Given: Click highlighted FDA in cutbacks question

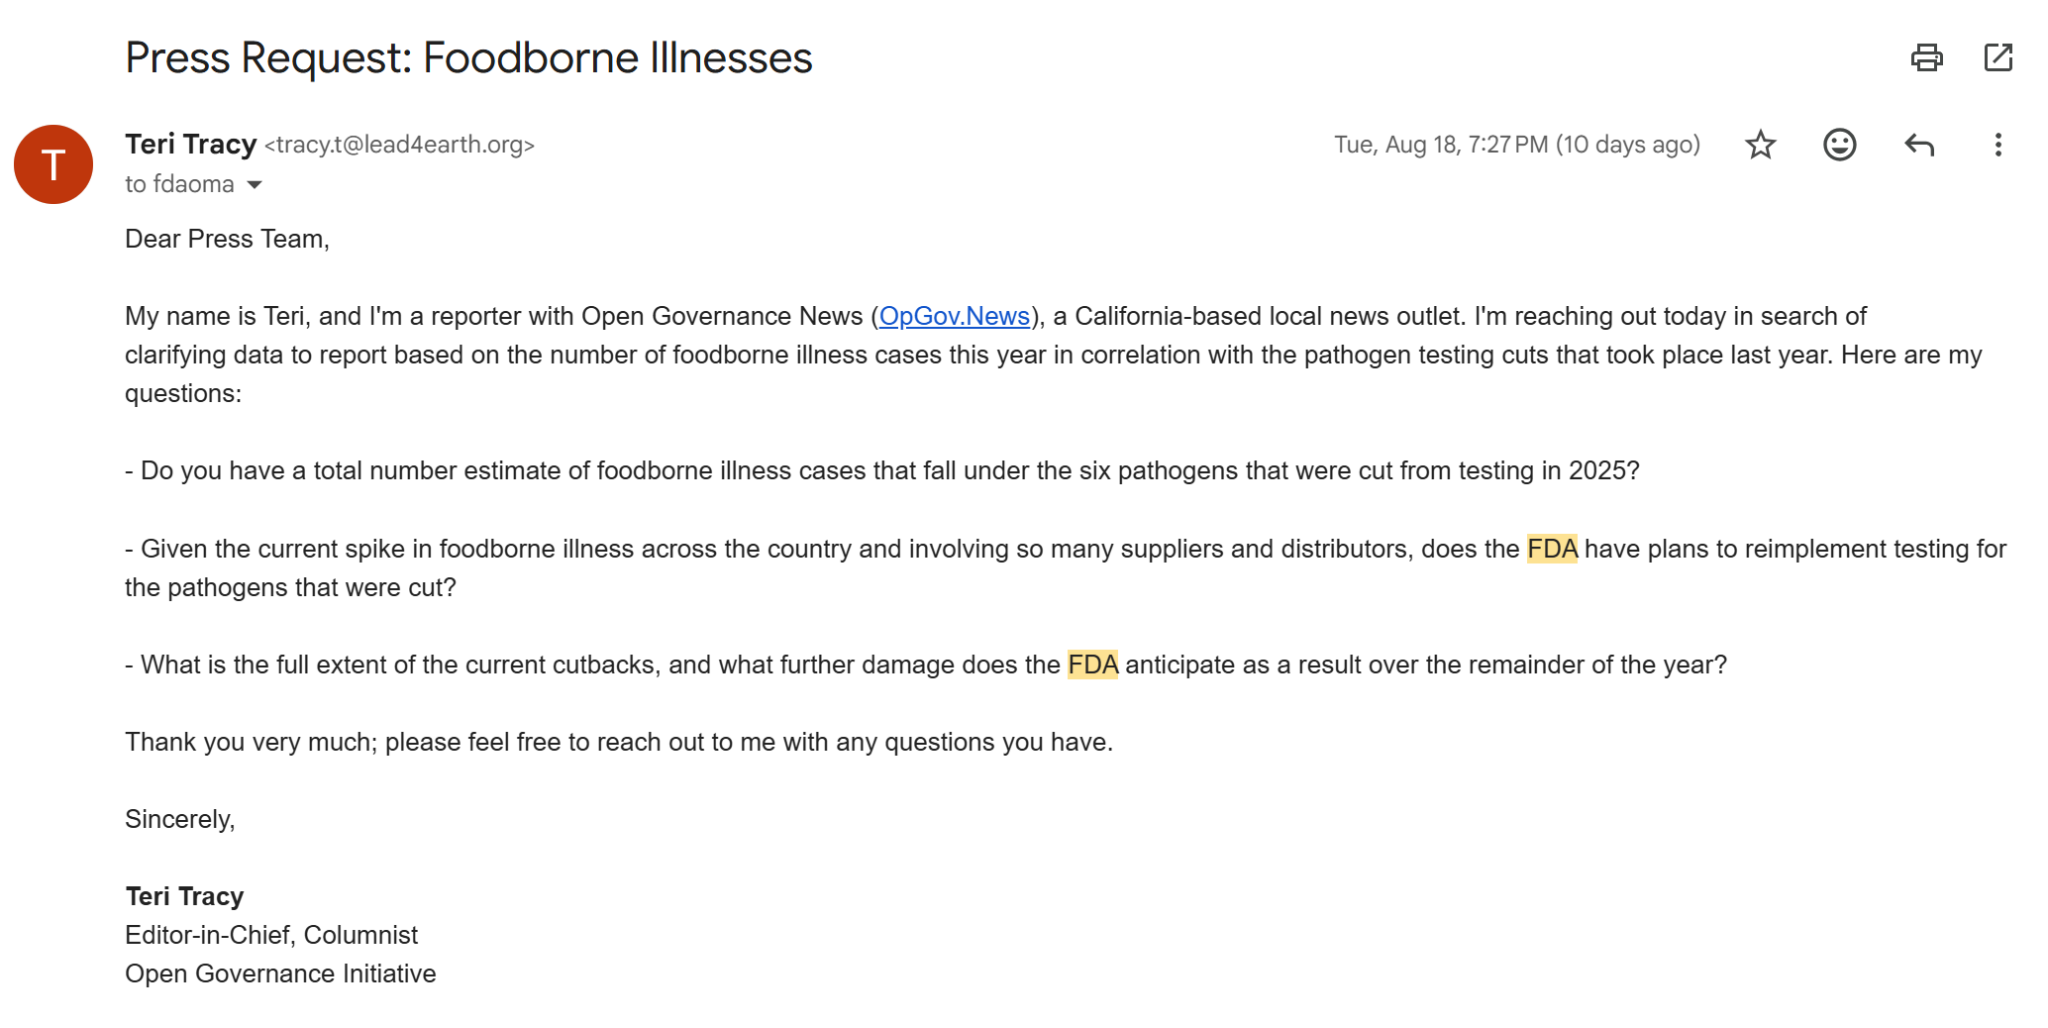Looking at the screenshot, I should coord(1092,665).
